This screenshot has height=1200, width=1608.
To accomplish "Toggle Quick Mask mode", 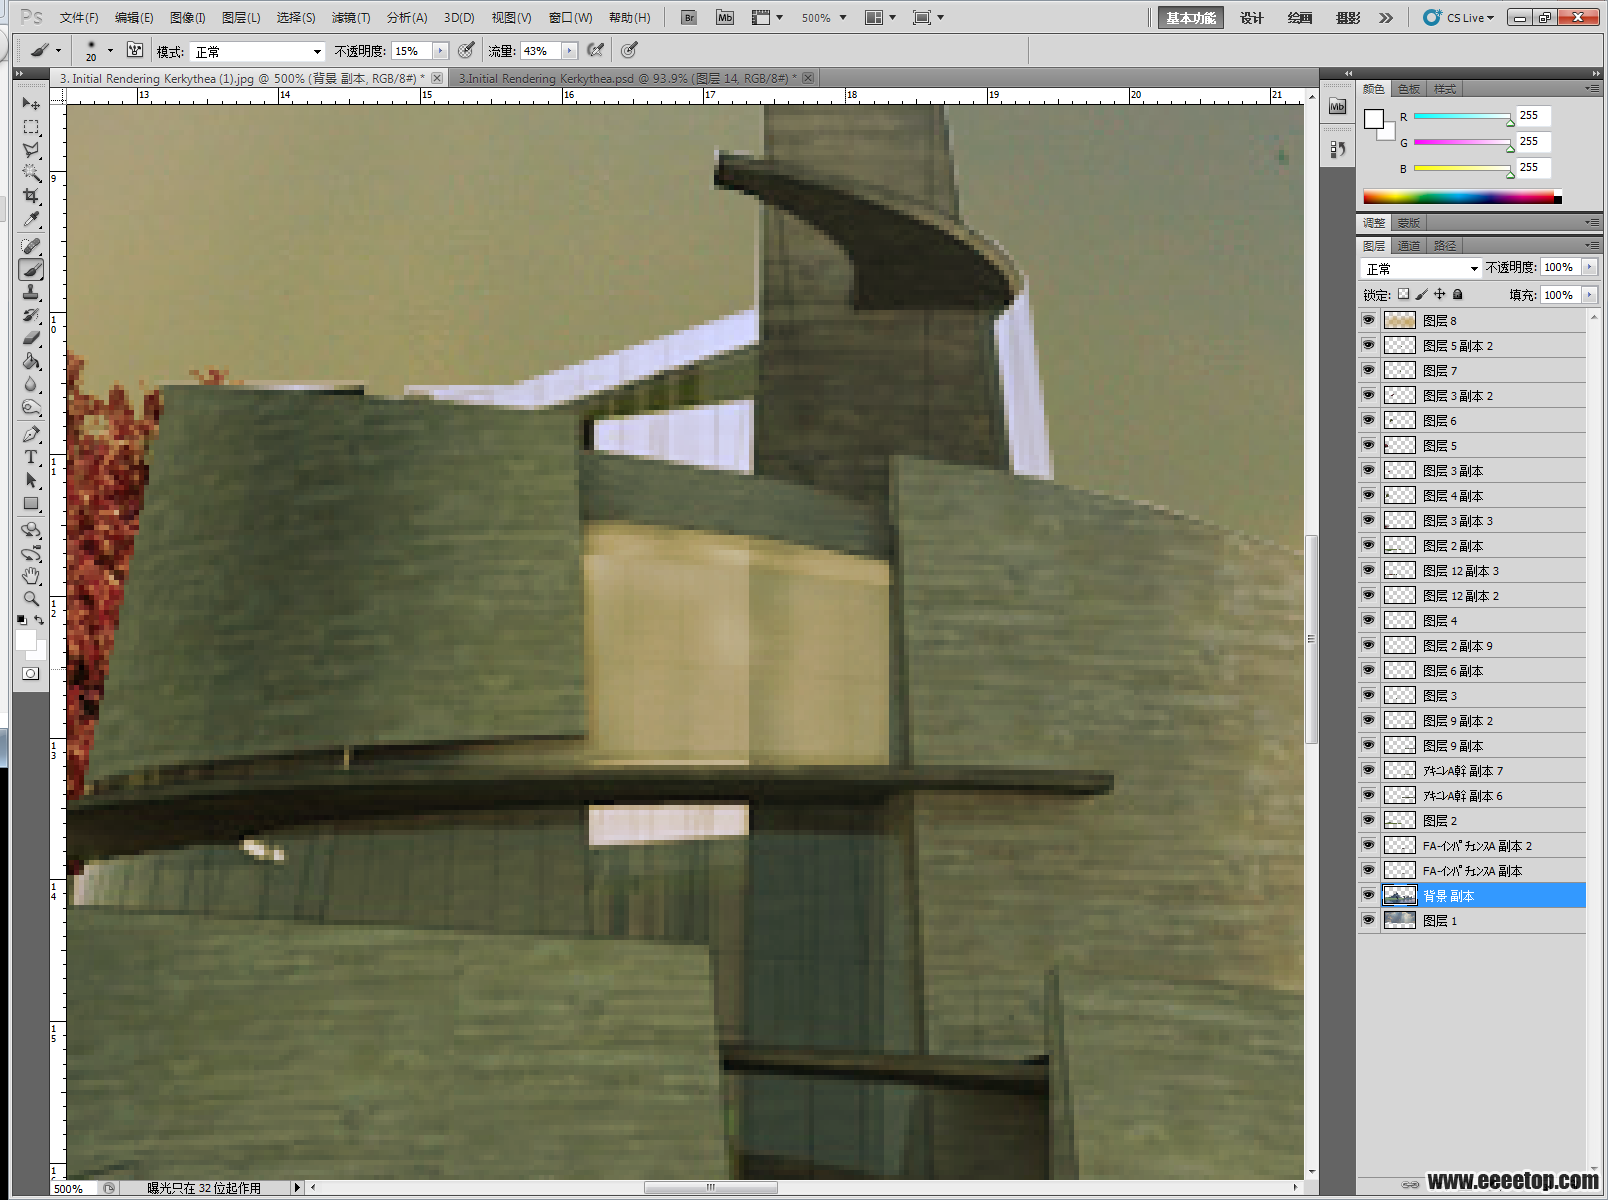I will click(31, 674).
